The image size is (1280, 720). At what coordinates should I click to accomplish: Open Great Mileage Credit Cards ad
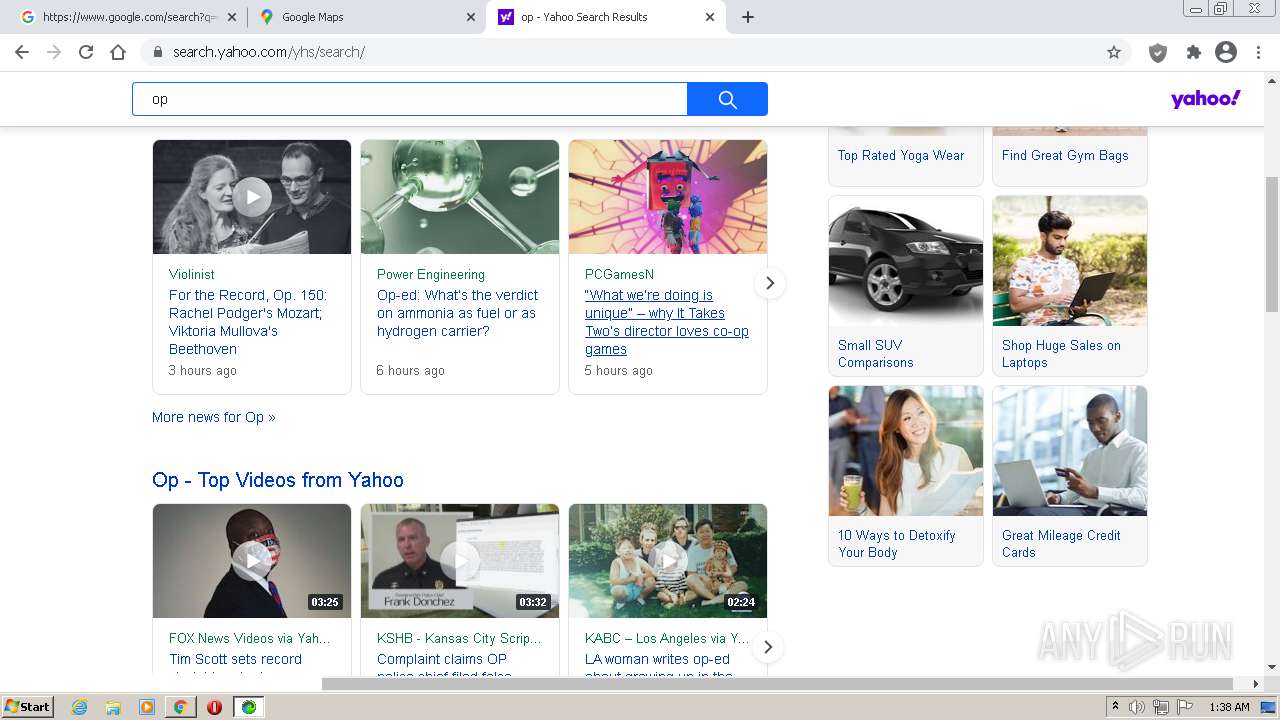1070,476
